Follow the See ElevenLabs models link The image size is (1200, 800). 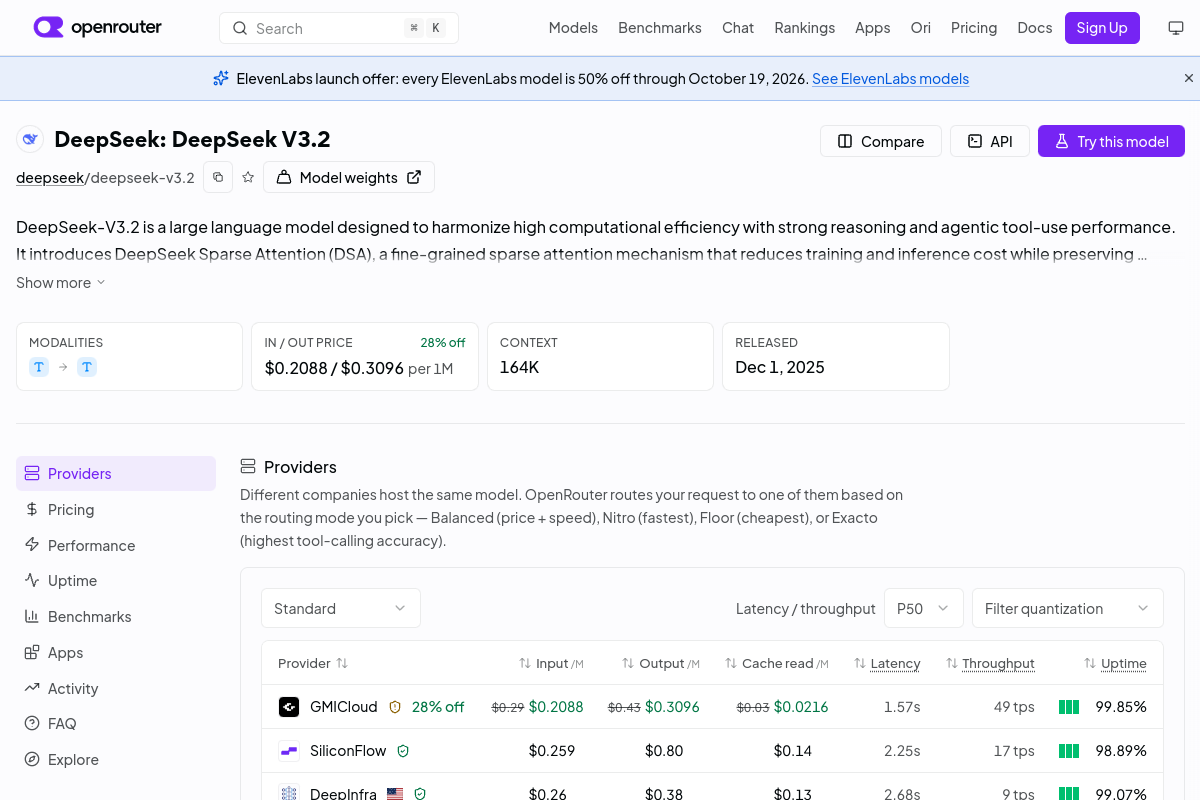(890, 79)
